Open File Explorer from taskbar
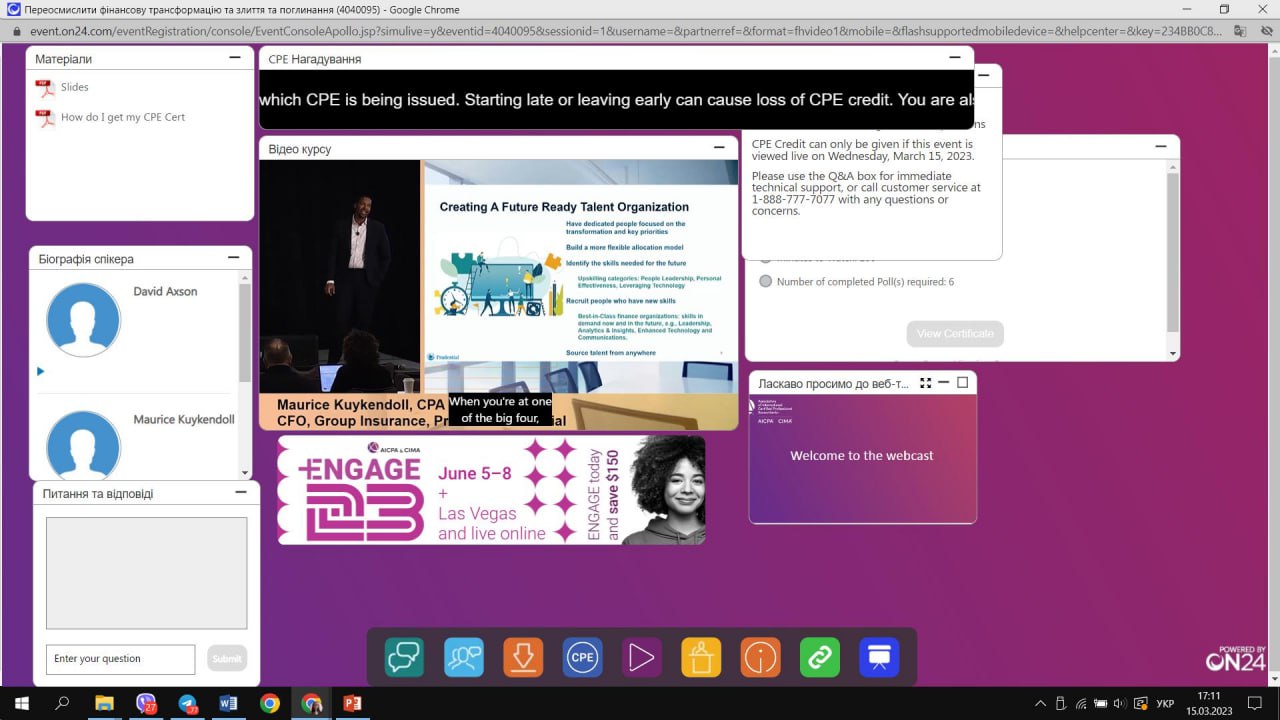Viewport: 1280px width, 720px height. [x=104, y=703]
